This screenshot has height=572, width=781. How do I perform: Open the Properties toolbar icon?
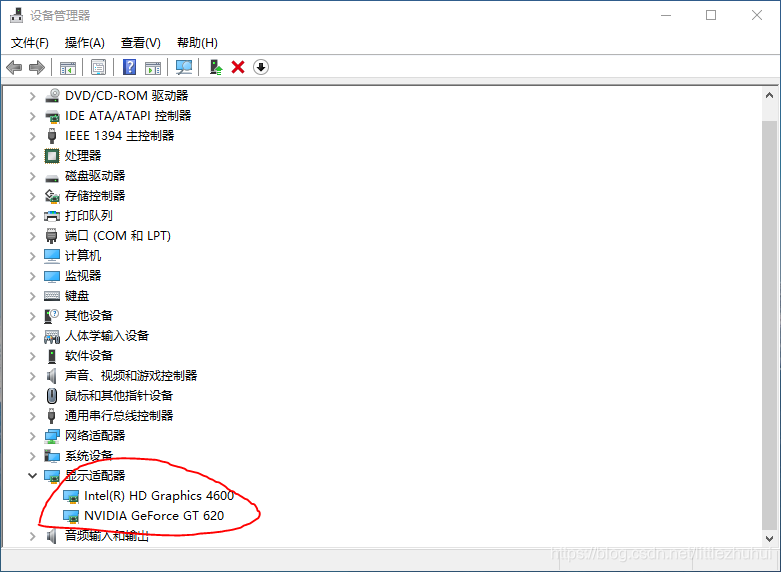(x=99, y=67)
